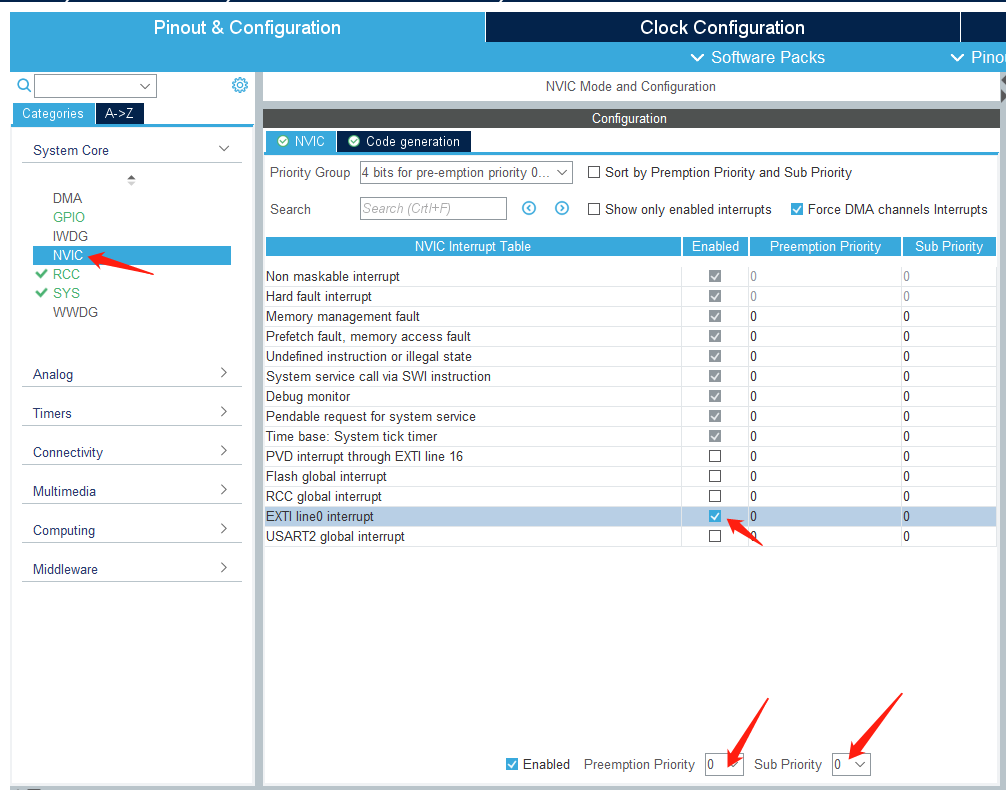
Task: Select NVIC in System Core list
Action: pos(132,255)
